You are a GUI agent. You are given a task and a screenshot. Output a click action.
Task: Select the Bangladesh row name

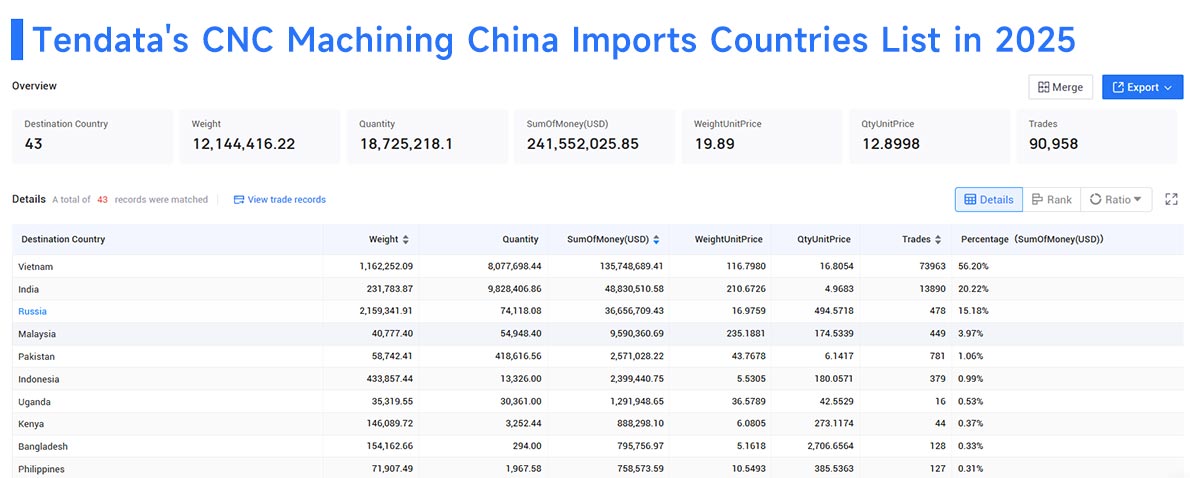click(43, 447)
